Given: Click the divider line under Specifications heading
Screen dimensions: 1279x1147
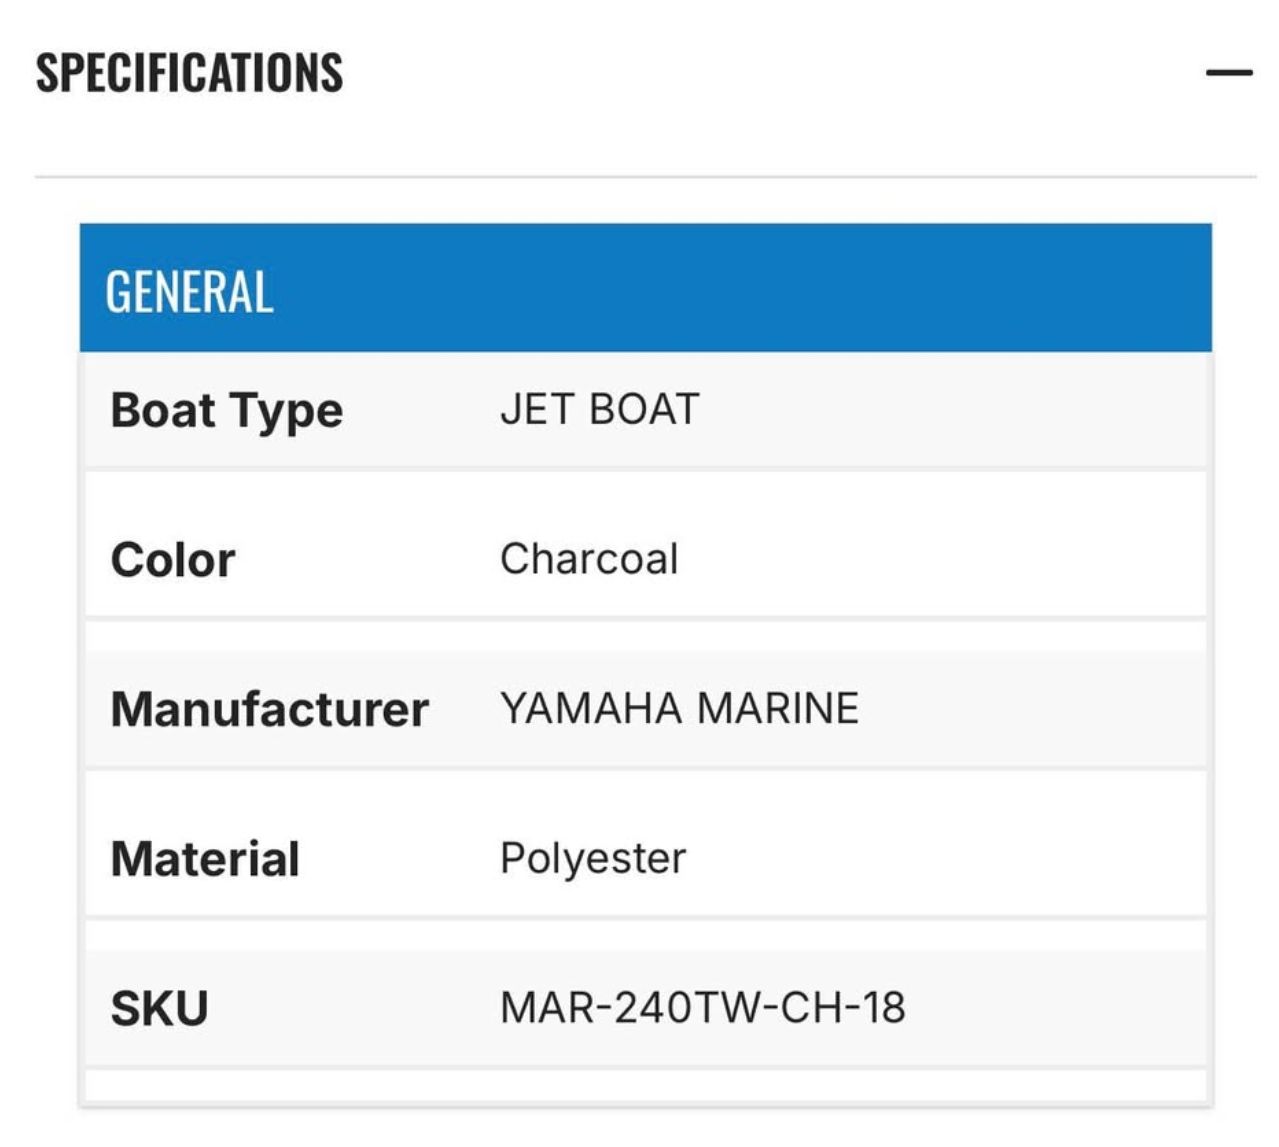Looking at the screenshot, I should point(645,177).
